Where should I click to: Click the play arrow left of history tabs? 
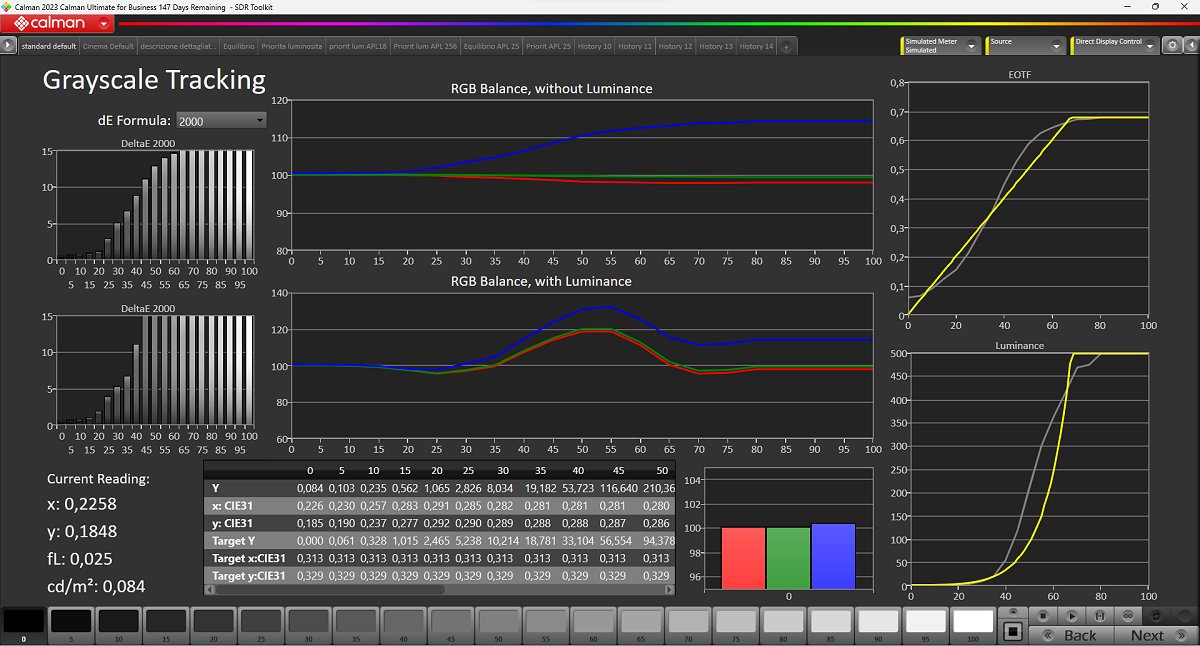click(8, 46)
